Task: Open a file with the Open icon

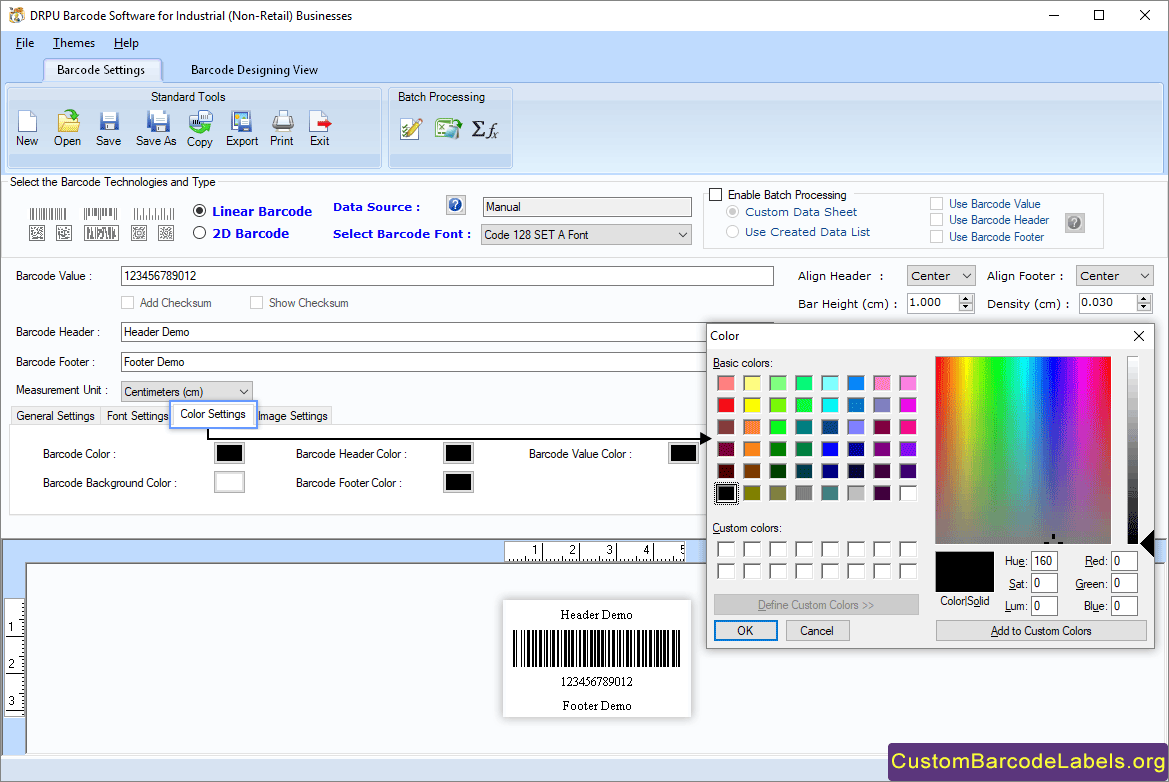Action: 67,128
